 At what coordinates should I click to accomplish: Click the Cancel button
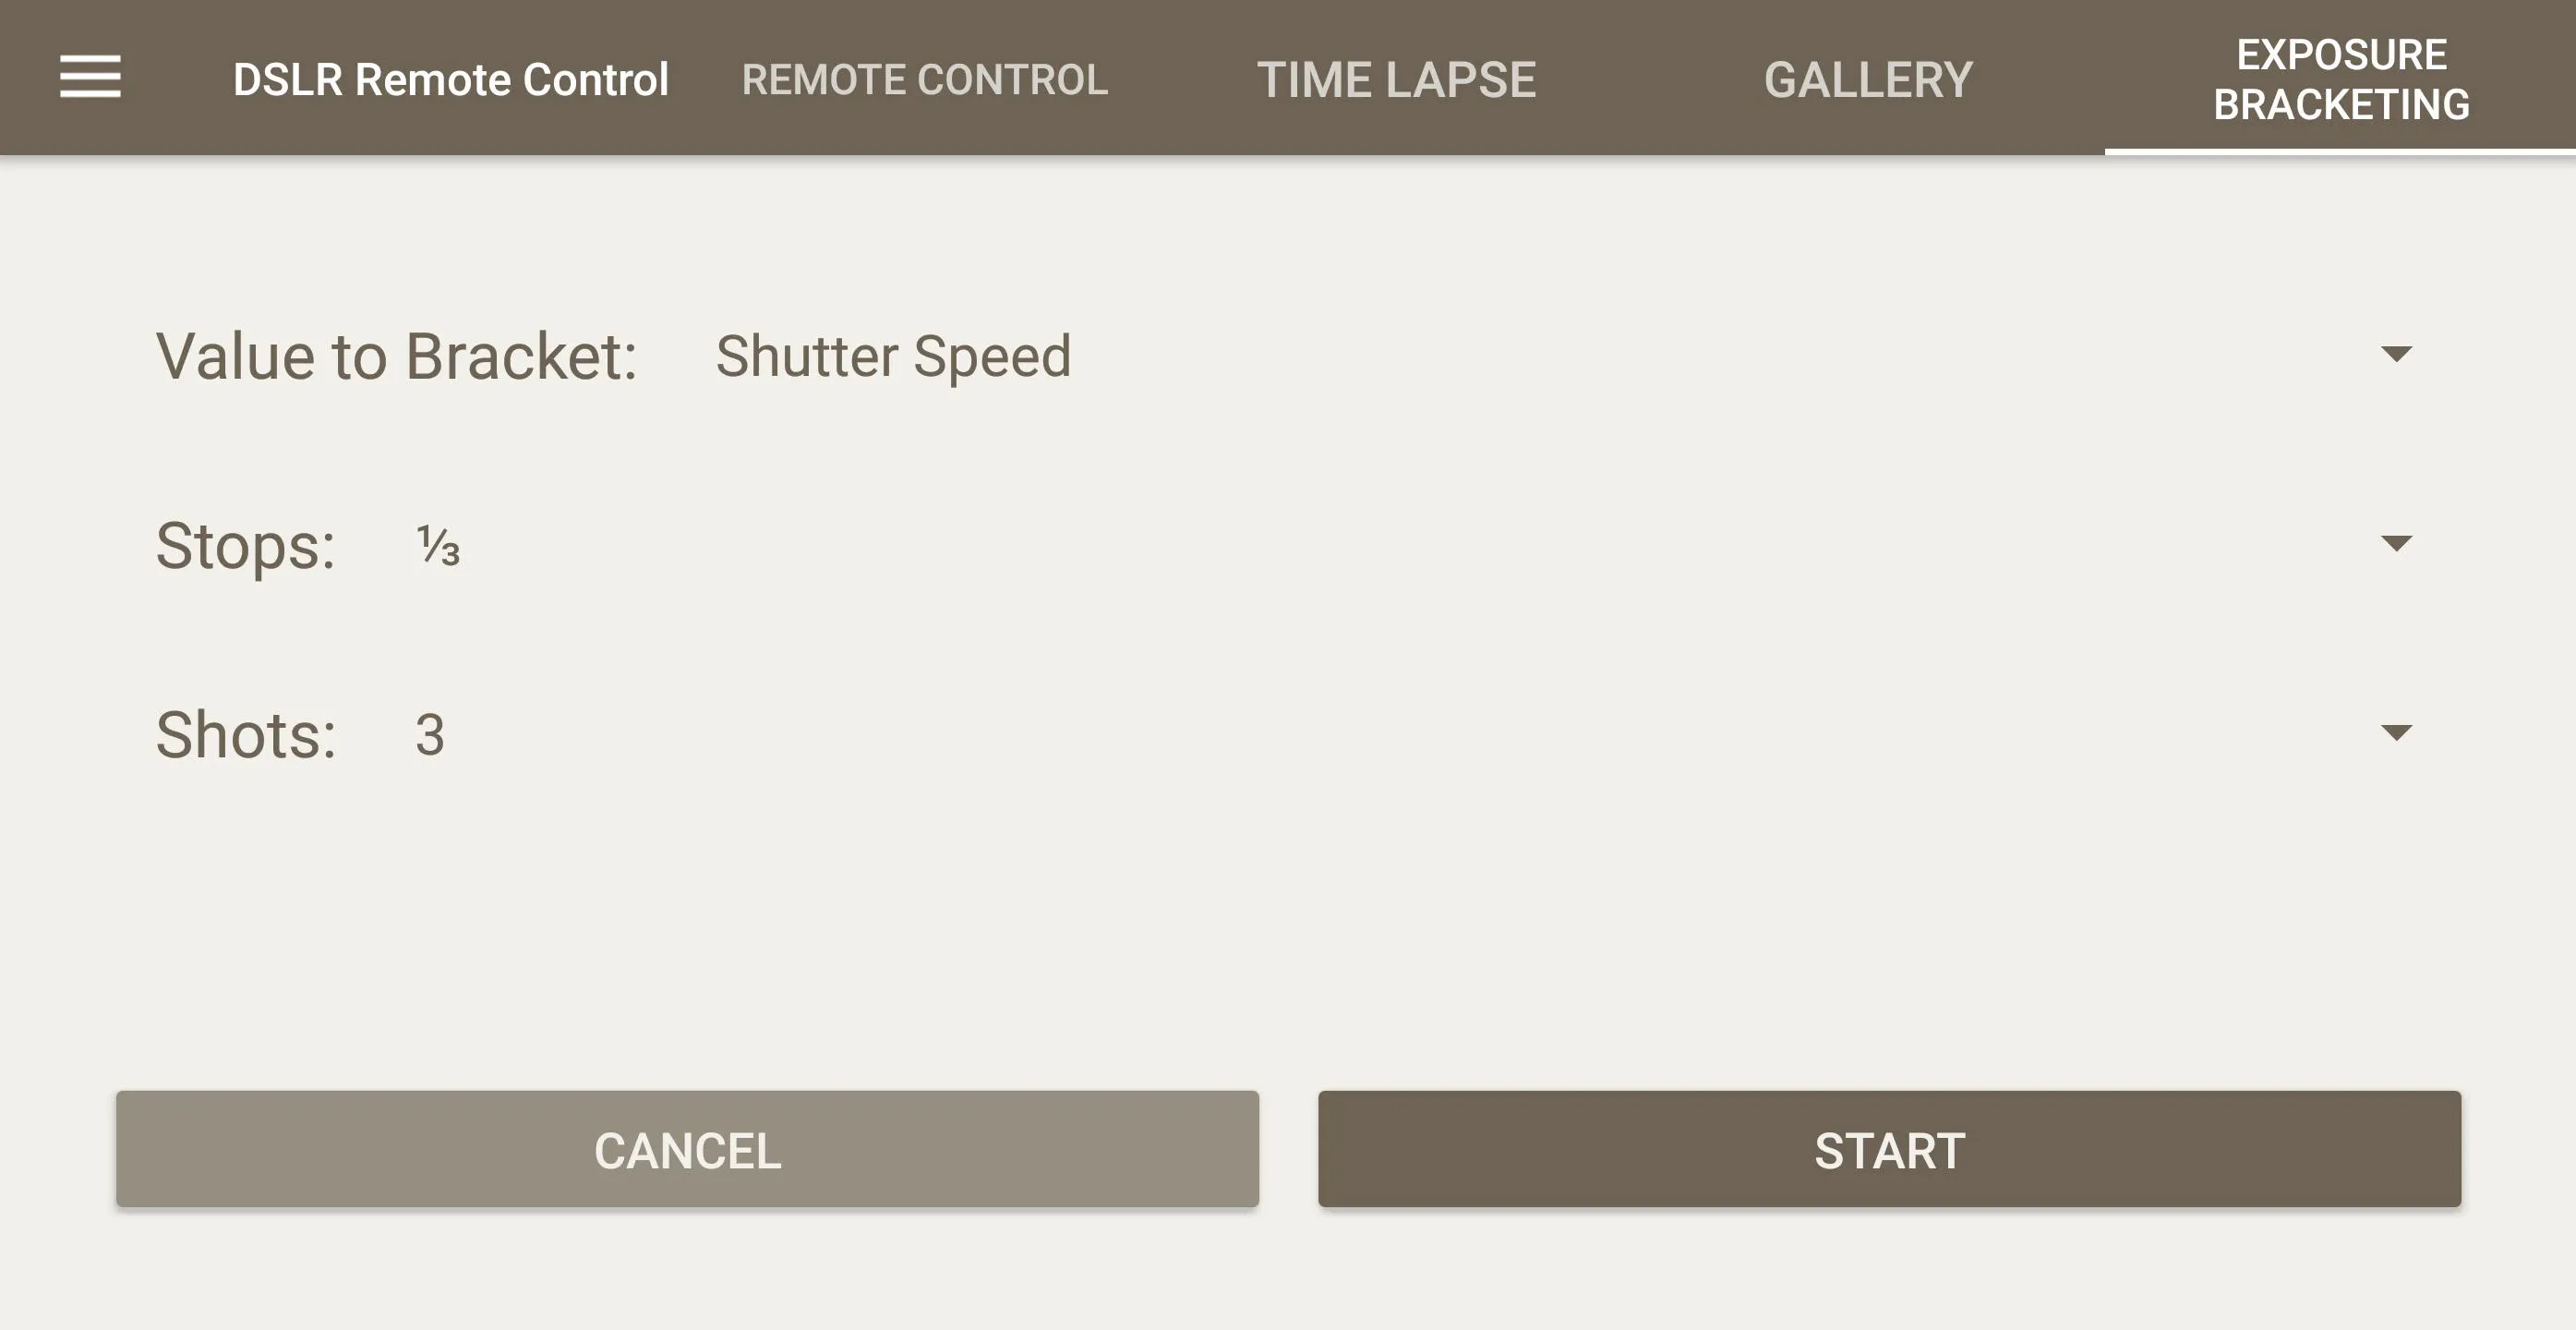pos(687,1148)
